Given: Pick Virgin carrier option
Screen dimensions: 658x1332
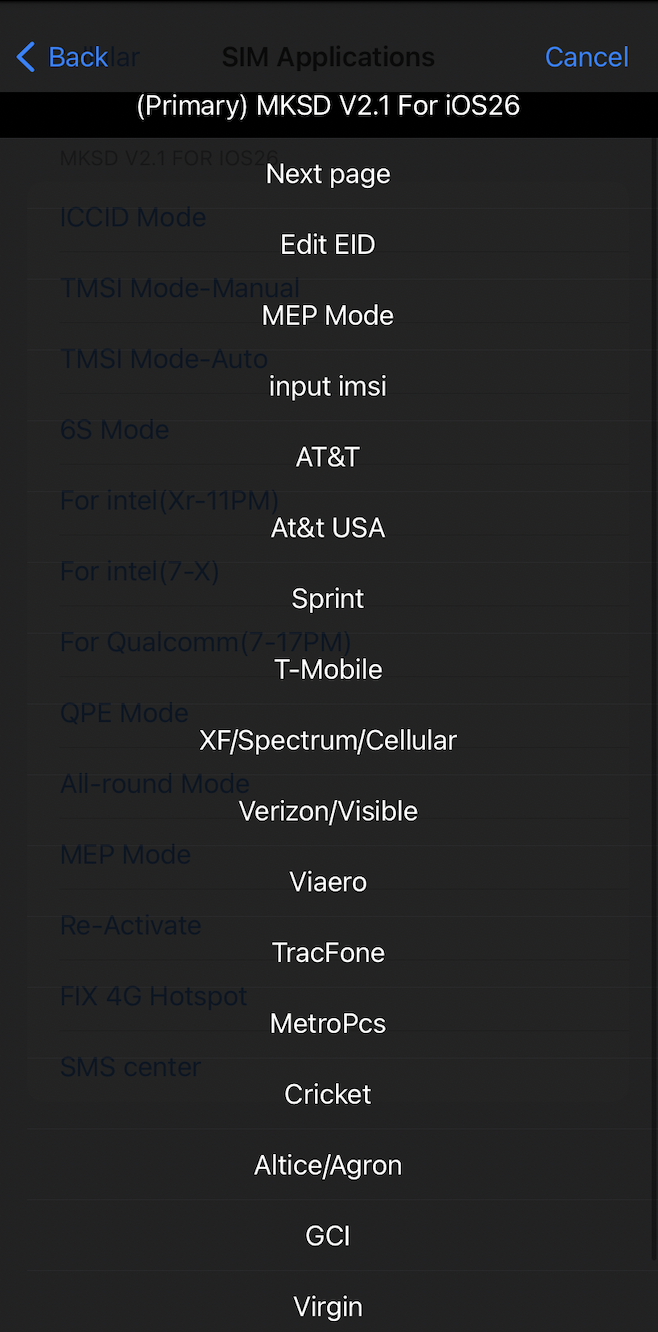Looking at the screenshot, I should (328, 1307).
